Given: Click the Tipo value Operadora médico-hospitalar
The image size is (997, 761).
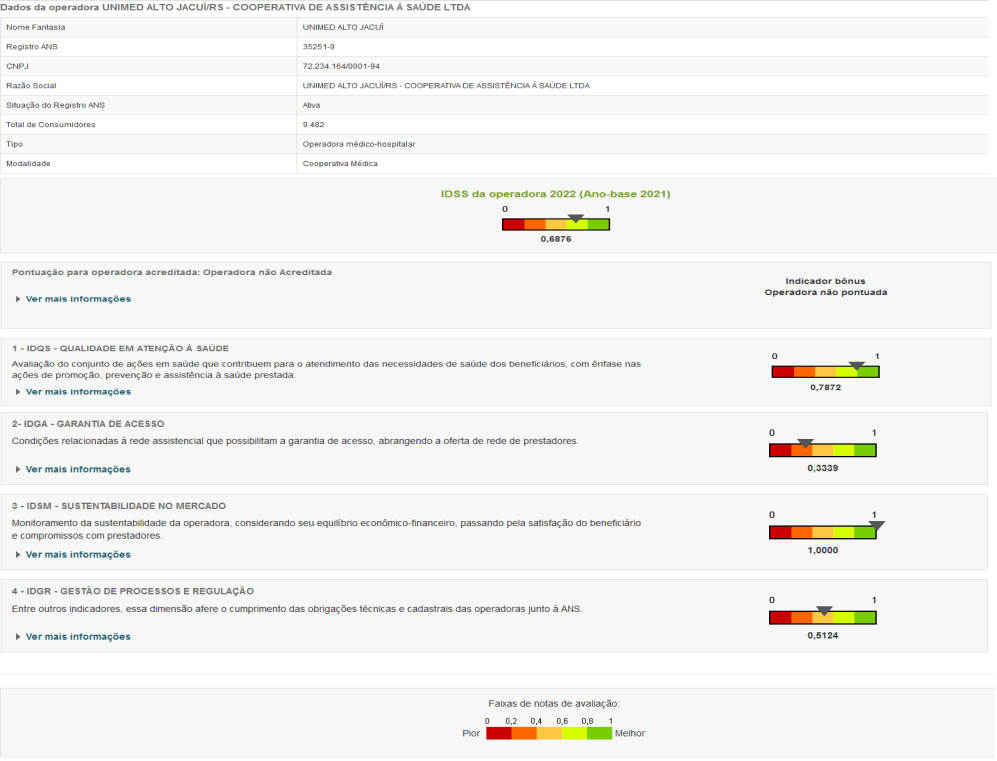Looking at the screenshot, I should click(359, 144).
